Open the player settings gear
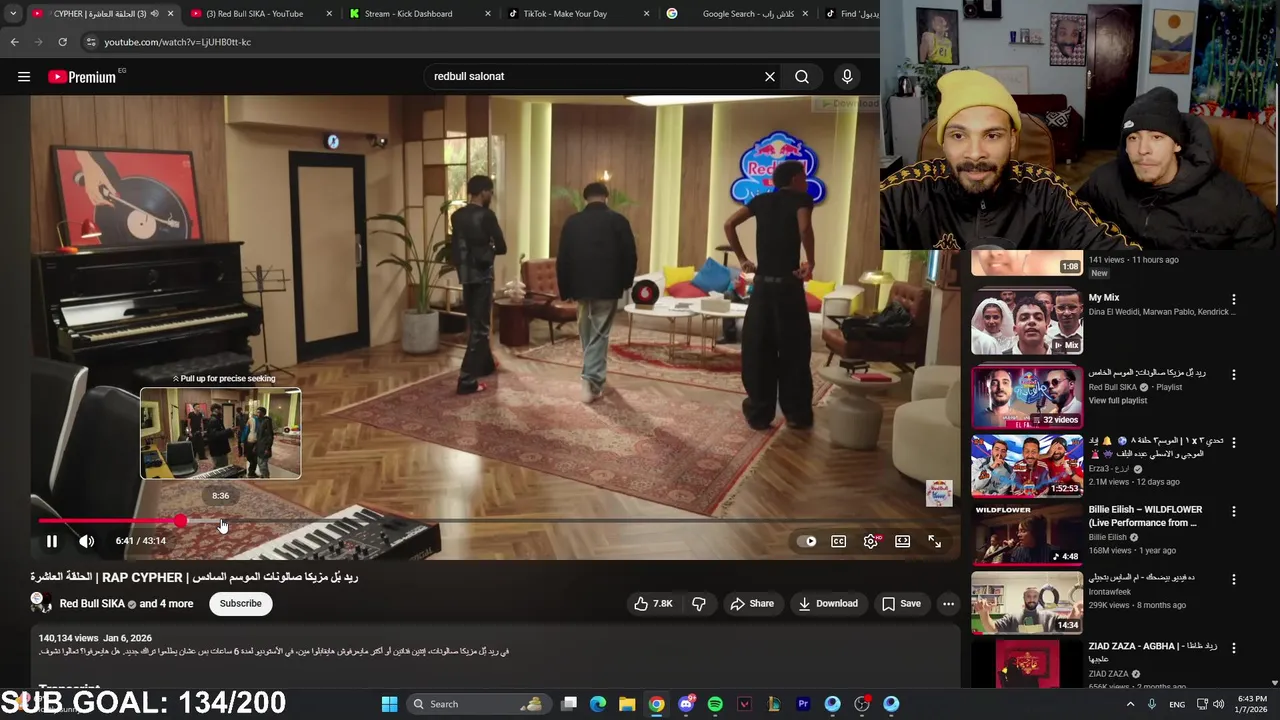The height and width of the screenshot is (720, 1280). (x=871, y=541)
